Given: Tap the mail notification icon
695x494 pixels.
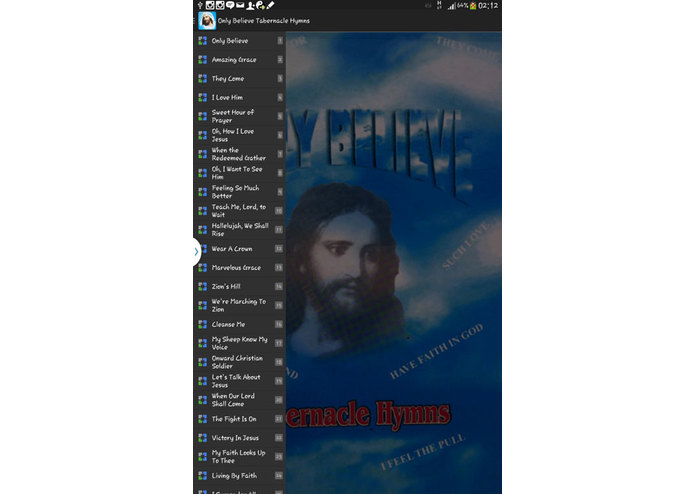Looking at the screenshot, I should pyautogui.click(x=240, y=5).
